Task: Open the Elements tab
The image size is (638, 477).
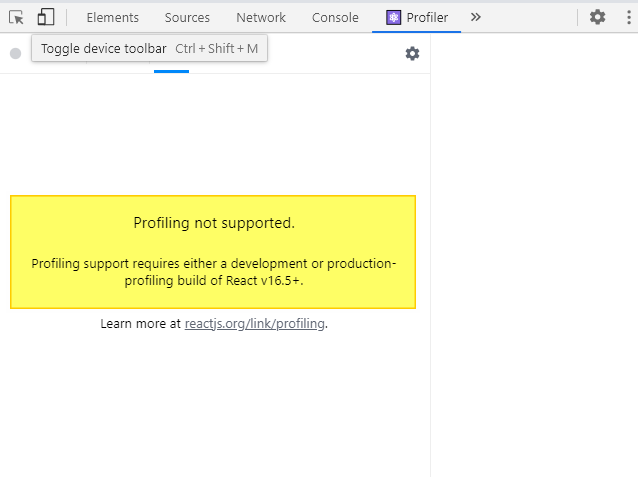Action: click(x=113, y=18)
